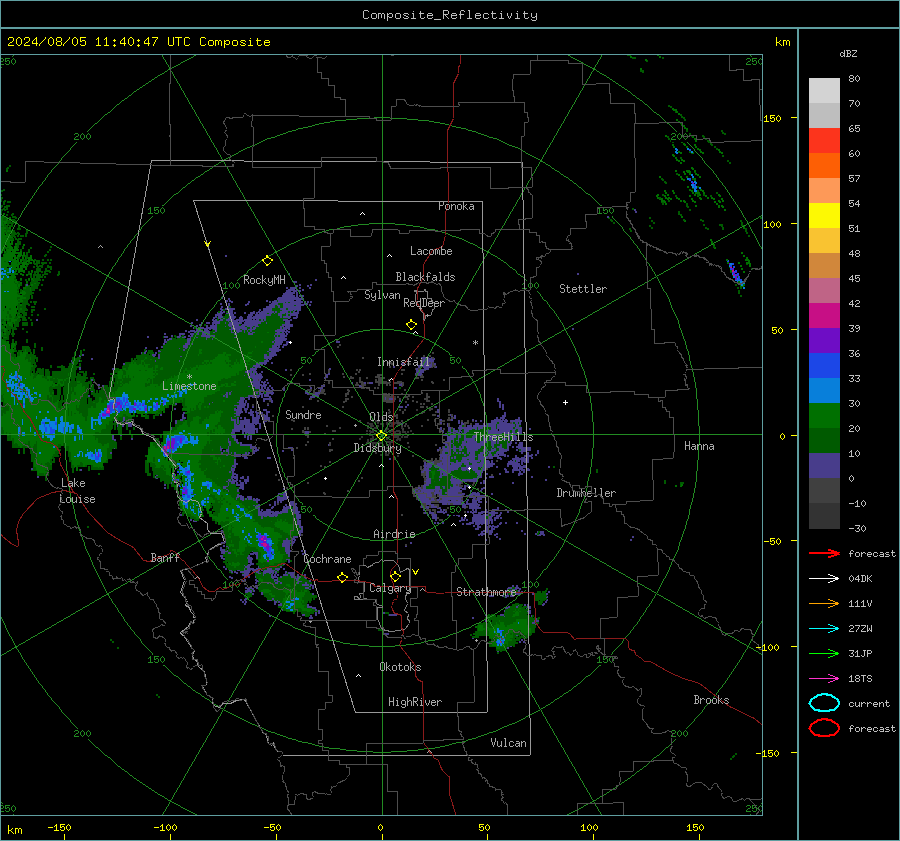Screen dimensions: 900x841
Task: Pick the bright yellow dBZ legend swatch
Action: 824,216
